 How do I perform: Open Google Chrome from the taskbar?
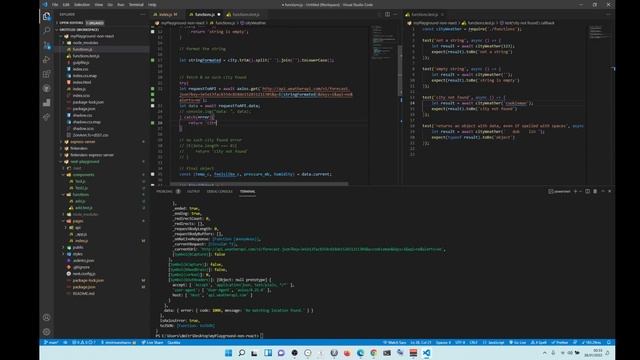point(374,353)
